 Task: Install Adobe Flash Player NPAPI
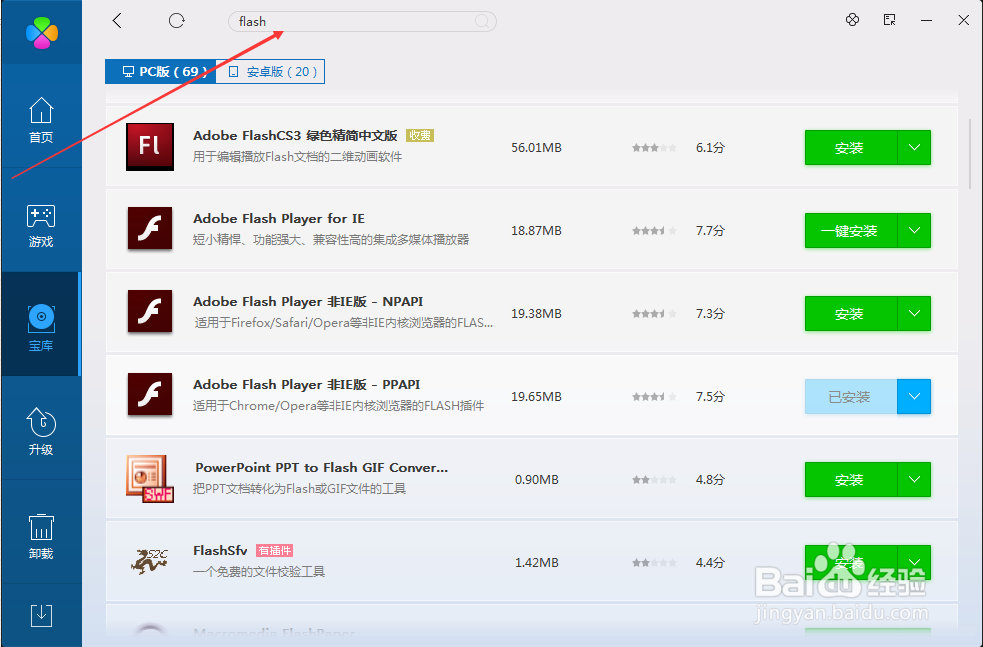[850, 313]
